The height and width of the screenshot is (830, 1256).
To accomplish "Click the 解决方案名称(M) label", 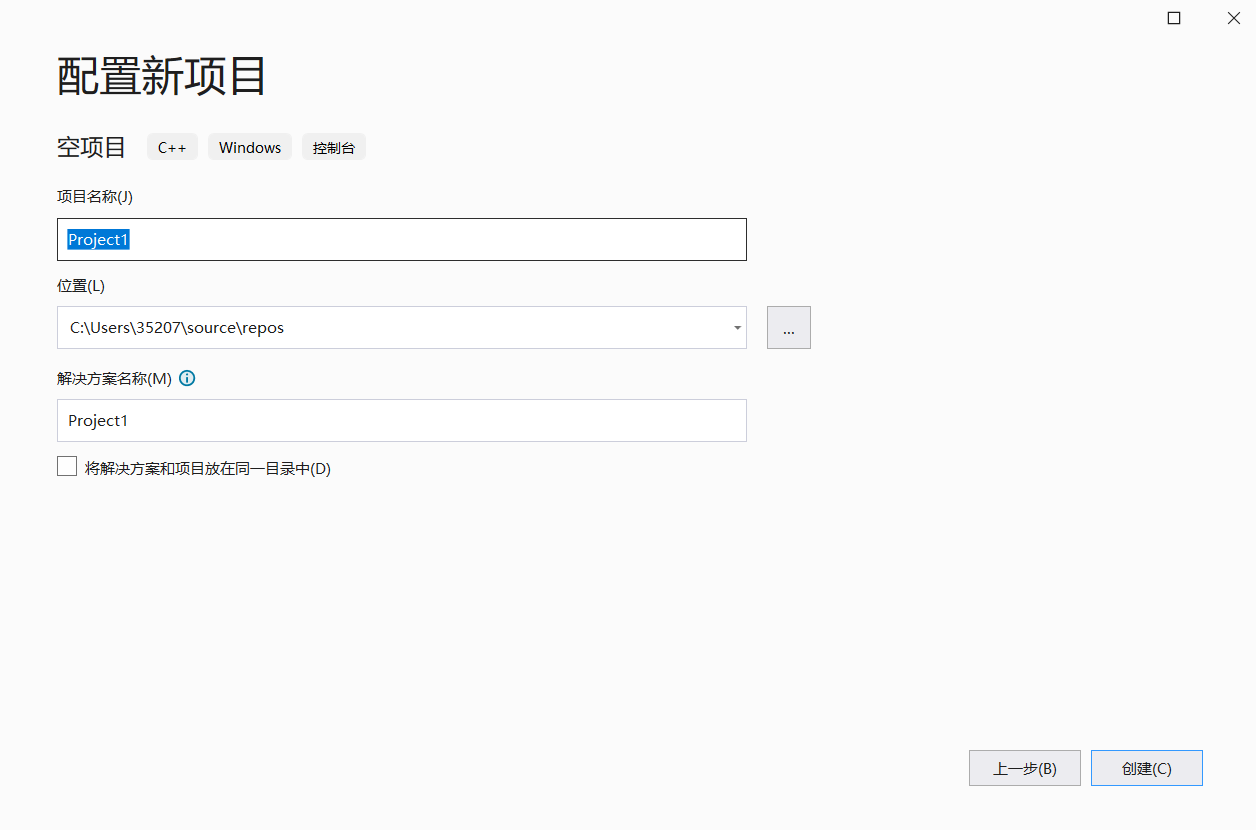I will point(114,379).
